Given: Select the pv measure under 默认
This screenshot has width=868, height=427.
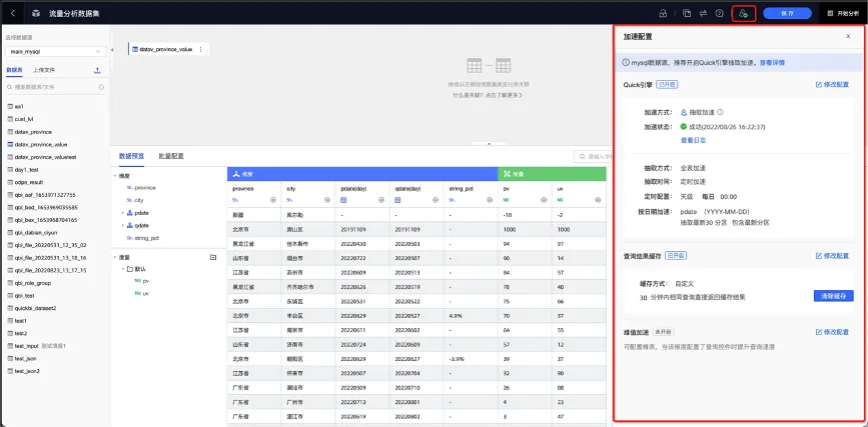Looking at the screenshot, I should [146, 281].
